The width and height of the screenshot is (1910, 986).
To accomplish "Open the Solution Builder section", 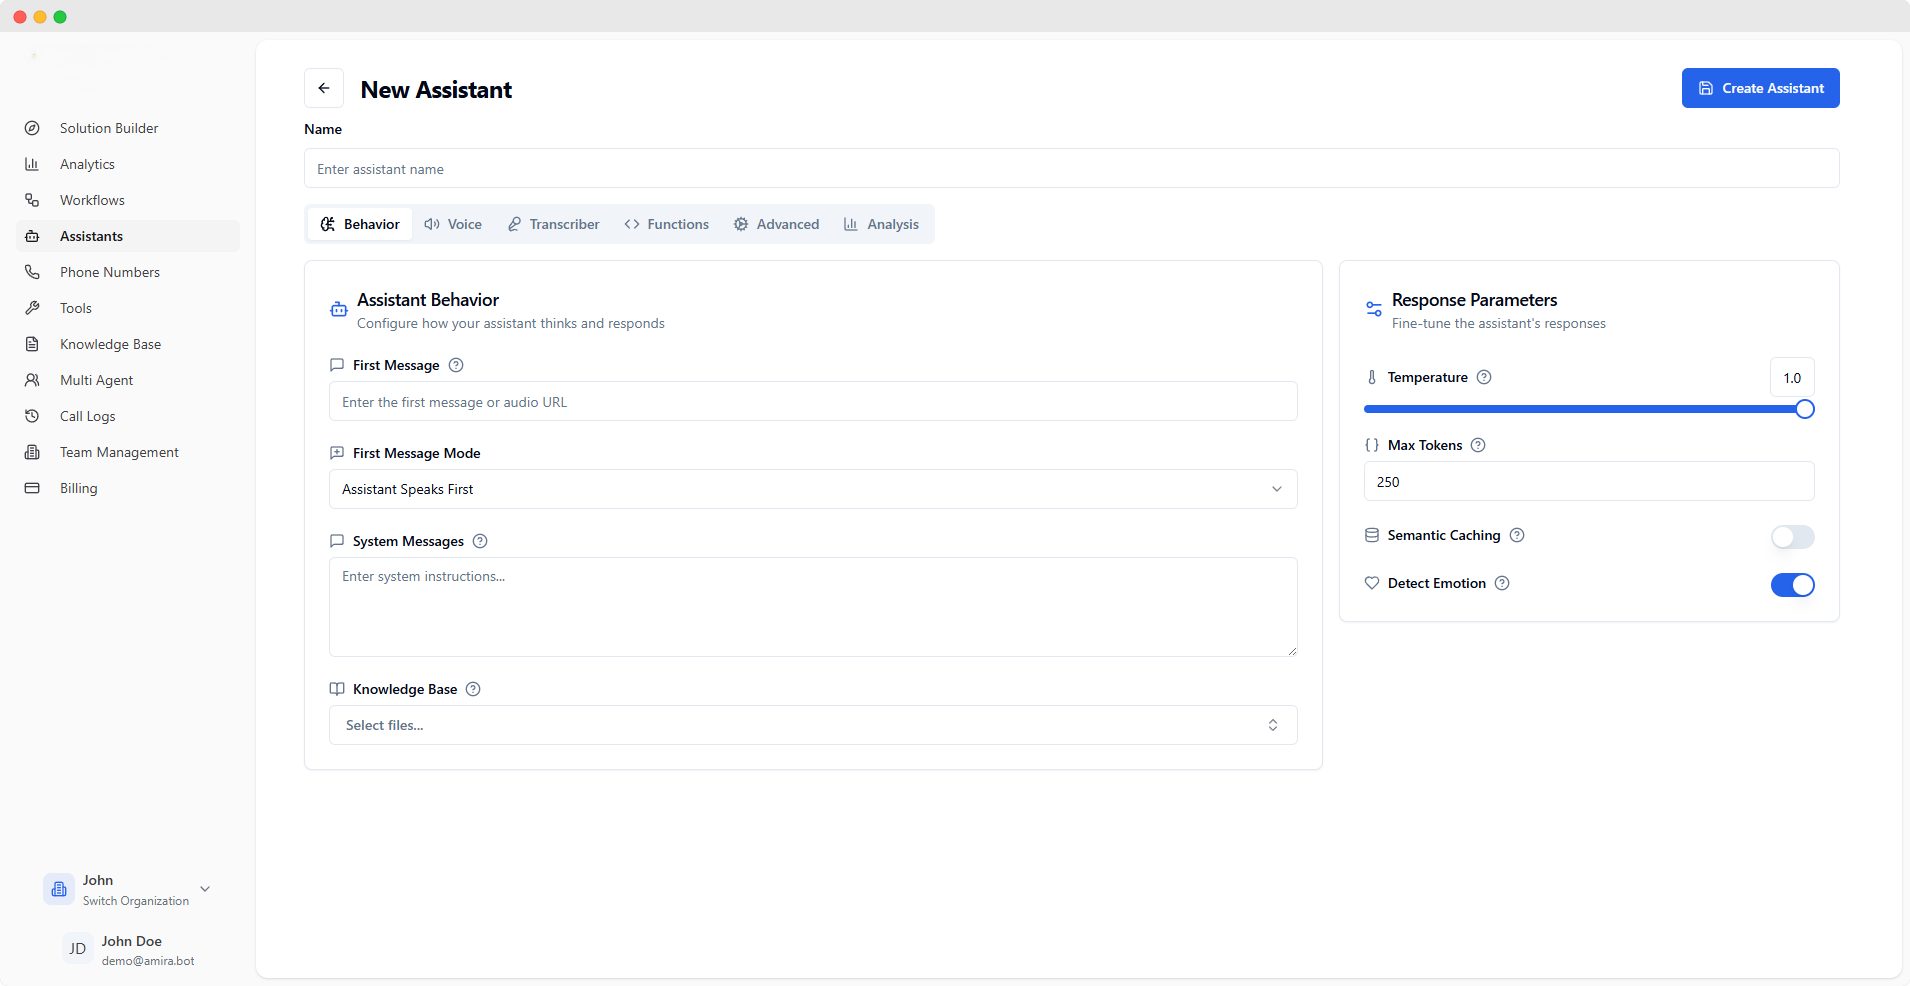I will [x=109, y=128].
